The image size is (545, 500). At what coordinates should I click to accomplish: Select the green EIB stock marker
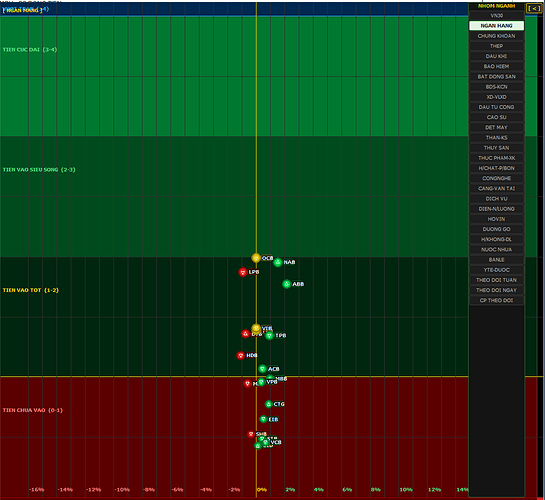(x=263, y=419)
